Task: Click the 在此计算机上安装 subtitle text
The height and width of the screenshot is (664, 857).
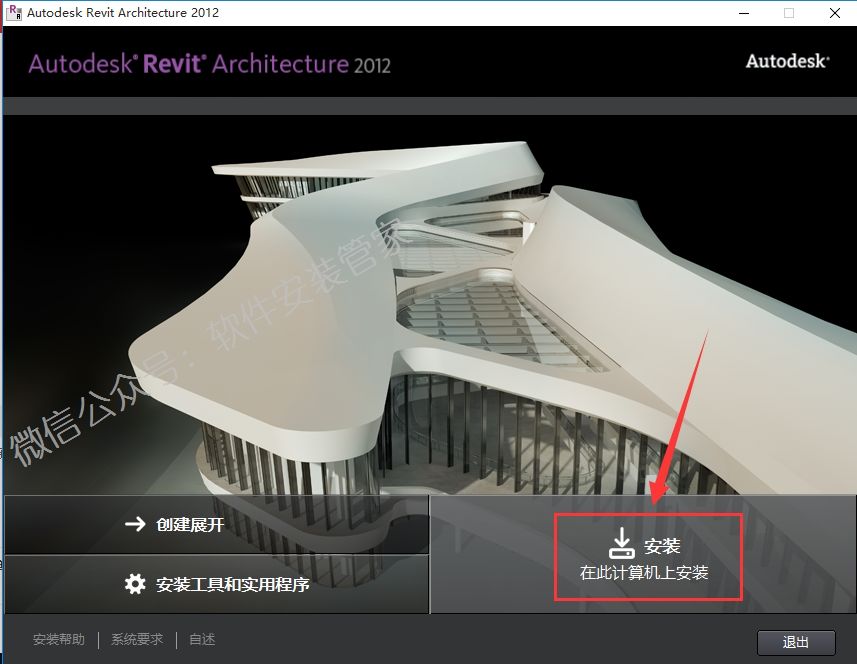Action: [x=644, y=573]
